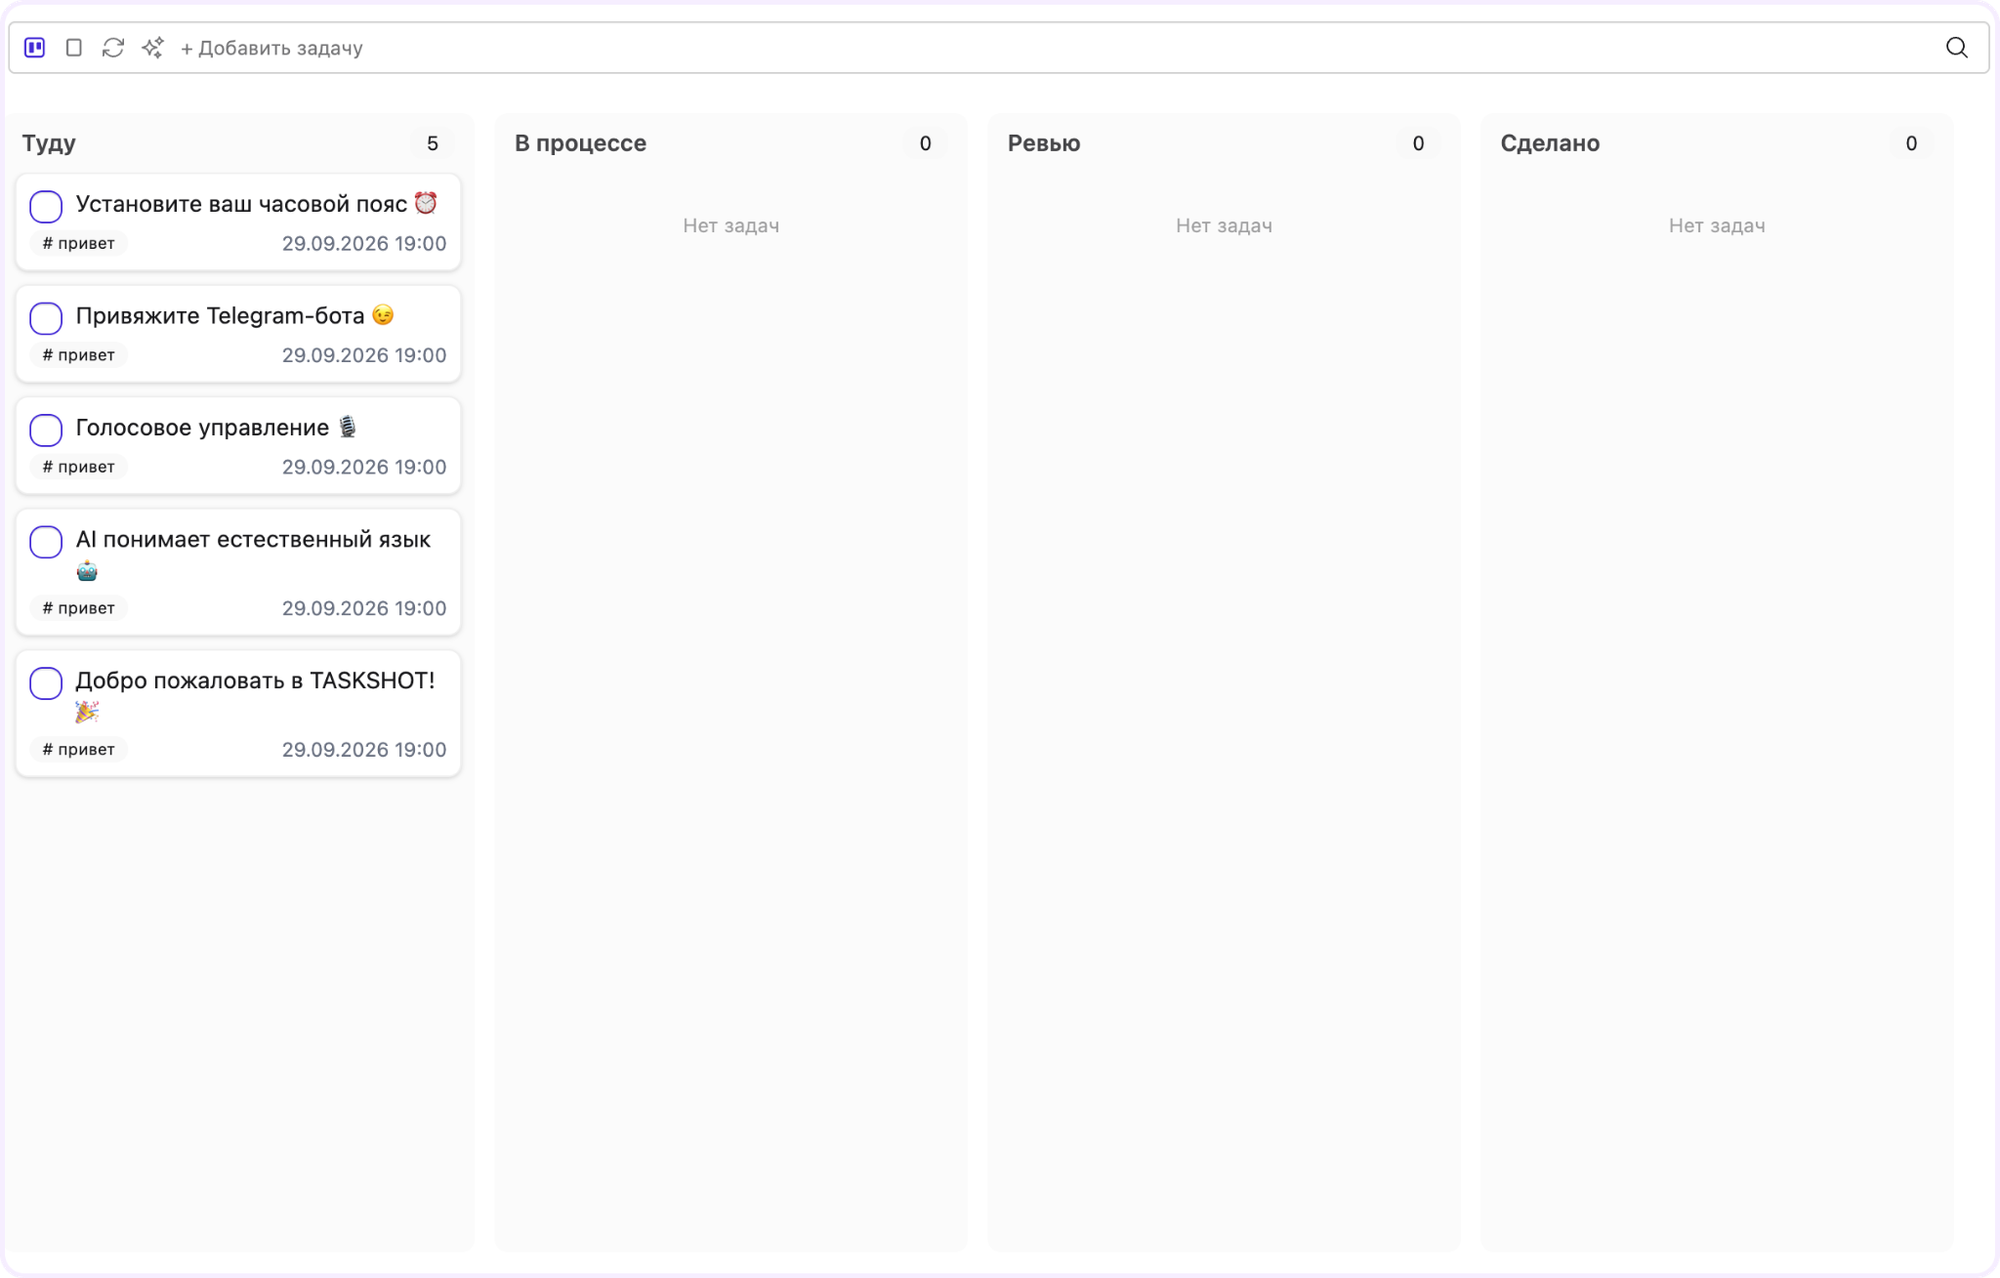2000x1278 pixels.
Task: Click due date on Голосовое управление card
Action: [x=364, y=467]
